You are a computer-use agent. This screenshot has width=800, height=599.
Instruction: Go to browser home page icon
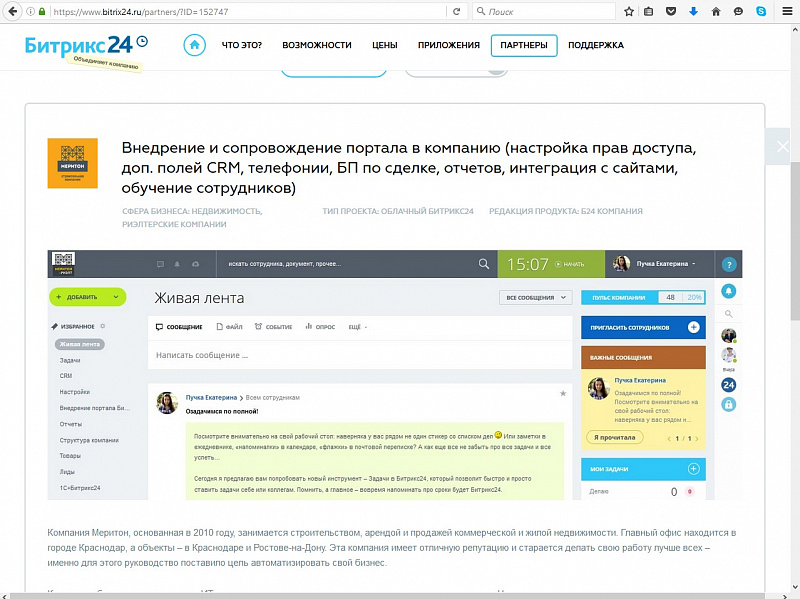716,11
